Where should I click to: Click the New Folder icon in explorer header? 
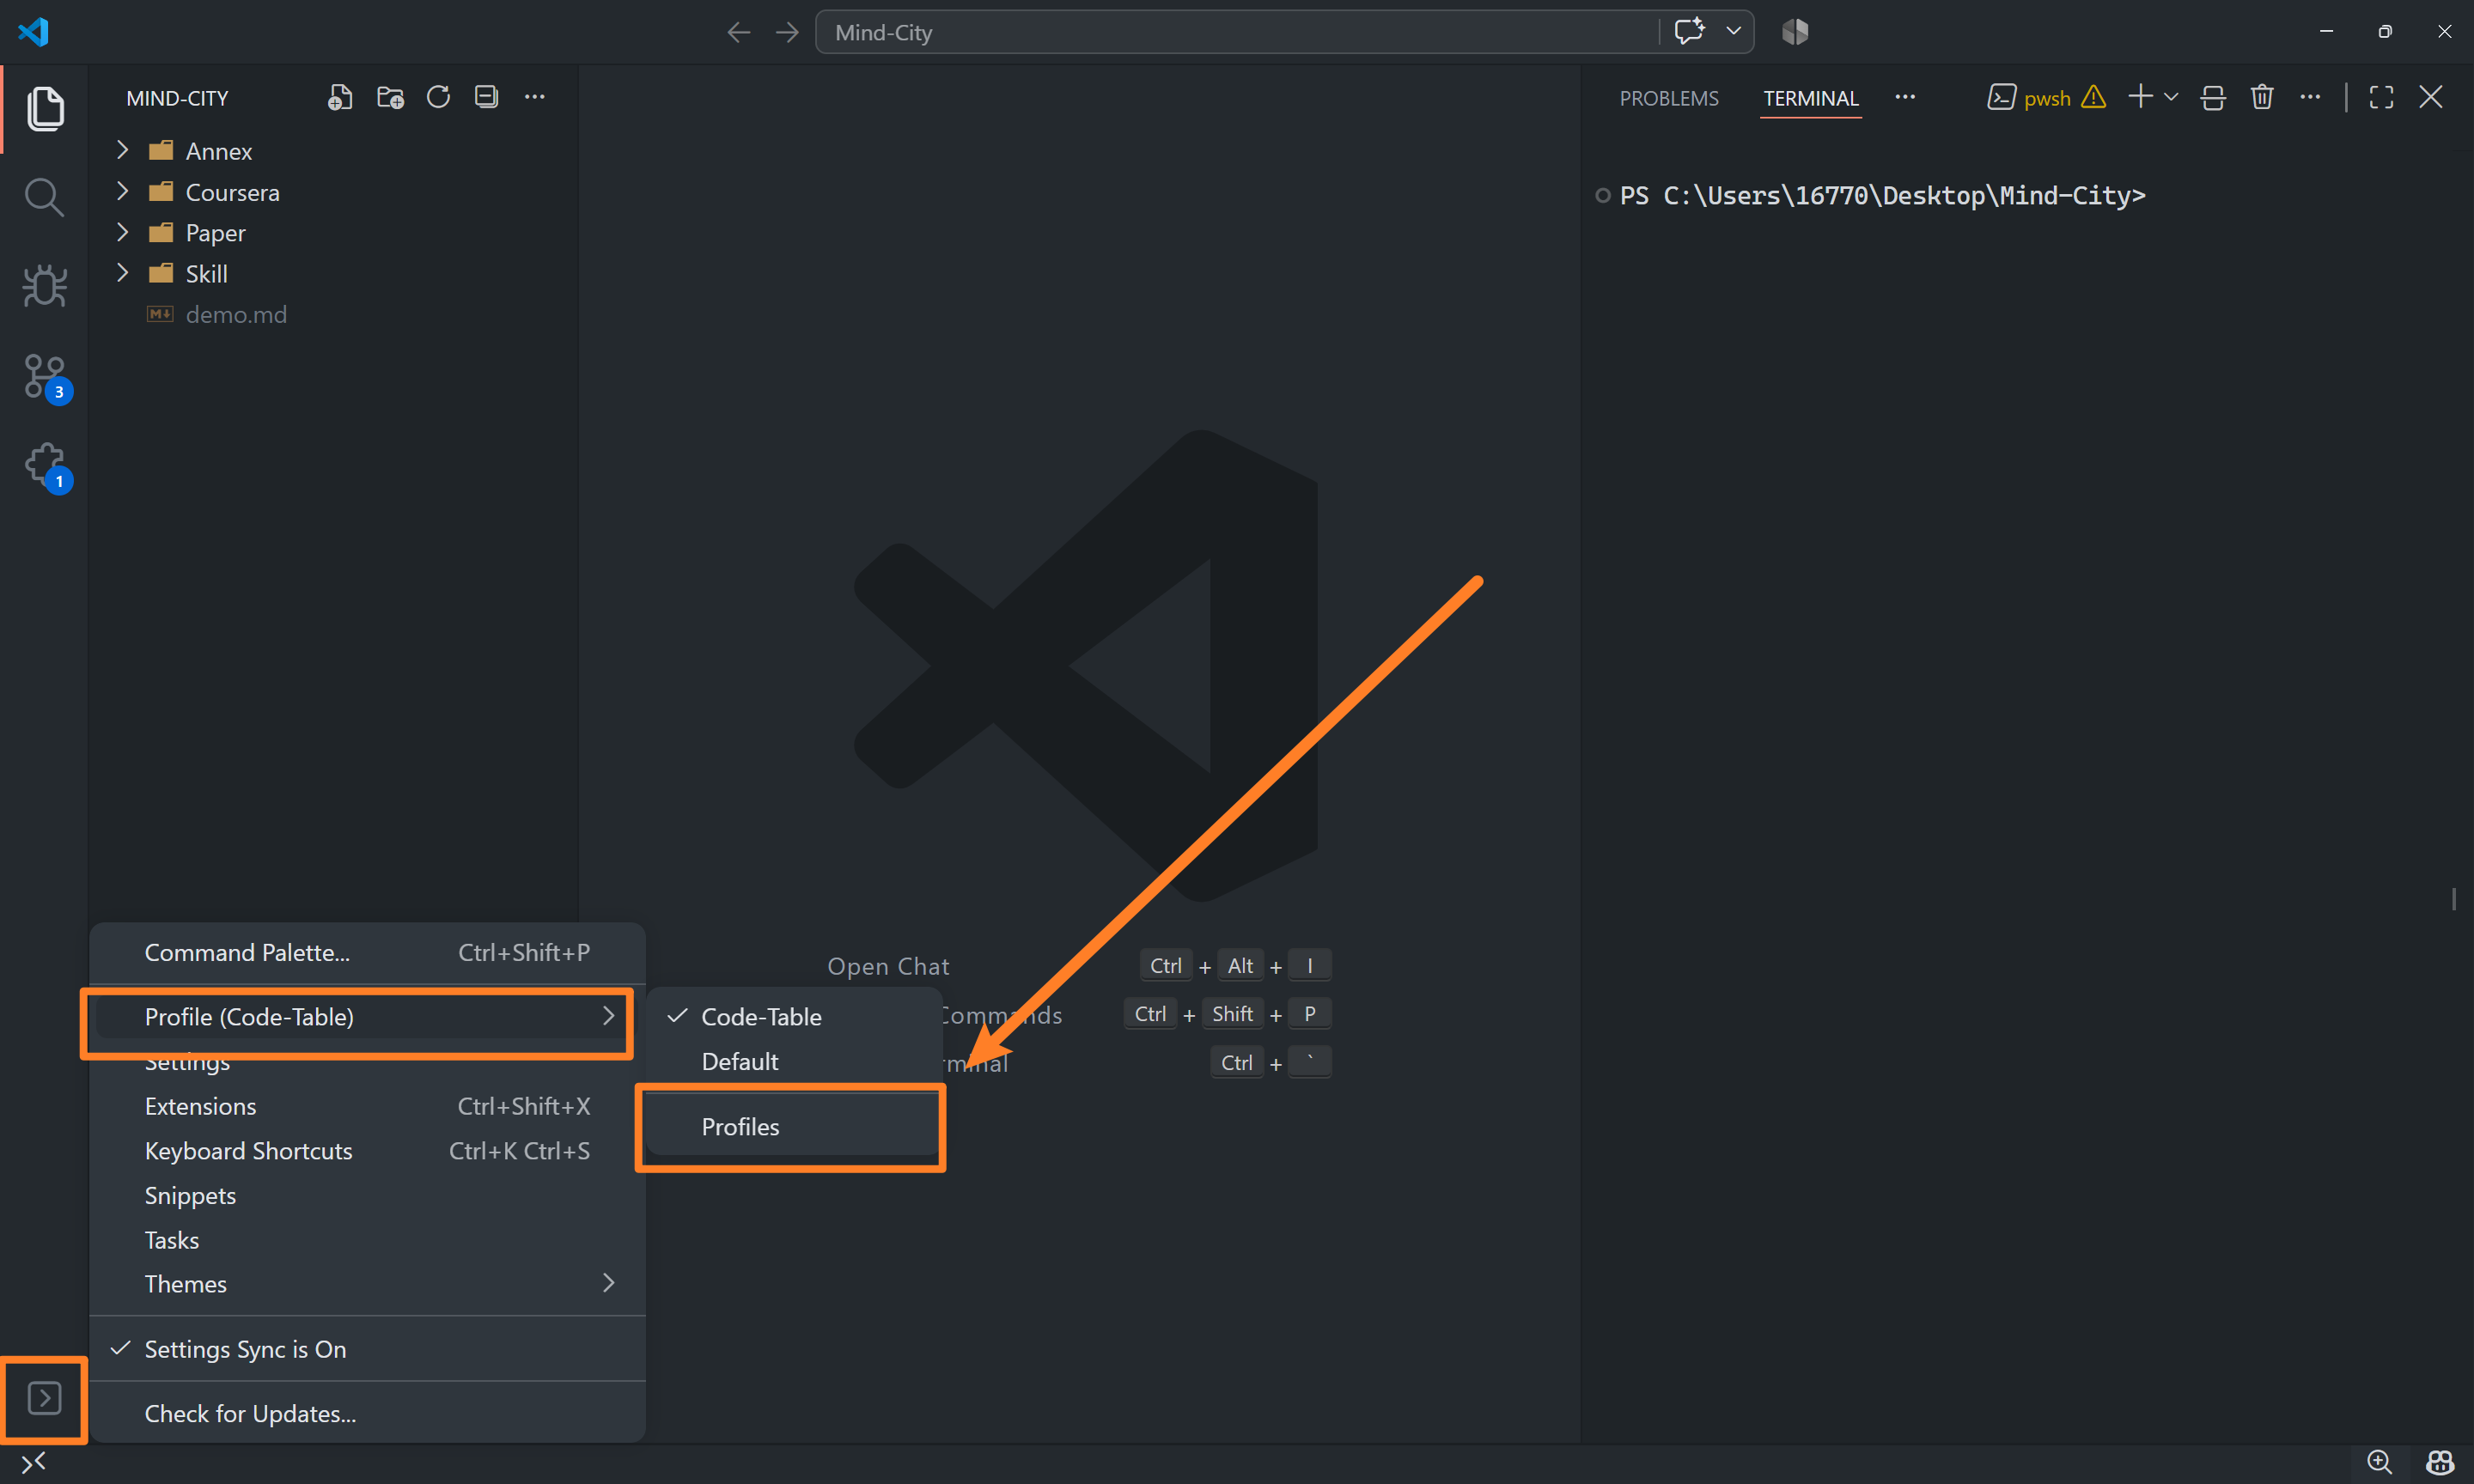coord(389,97)
